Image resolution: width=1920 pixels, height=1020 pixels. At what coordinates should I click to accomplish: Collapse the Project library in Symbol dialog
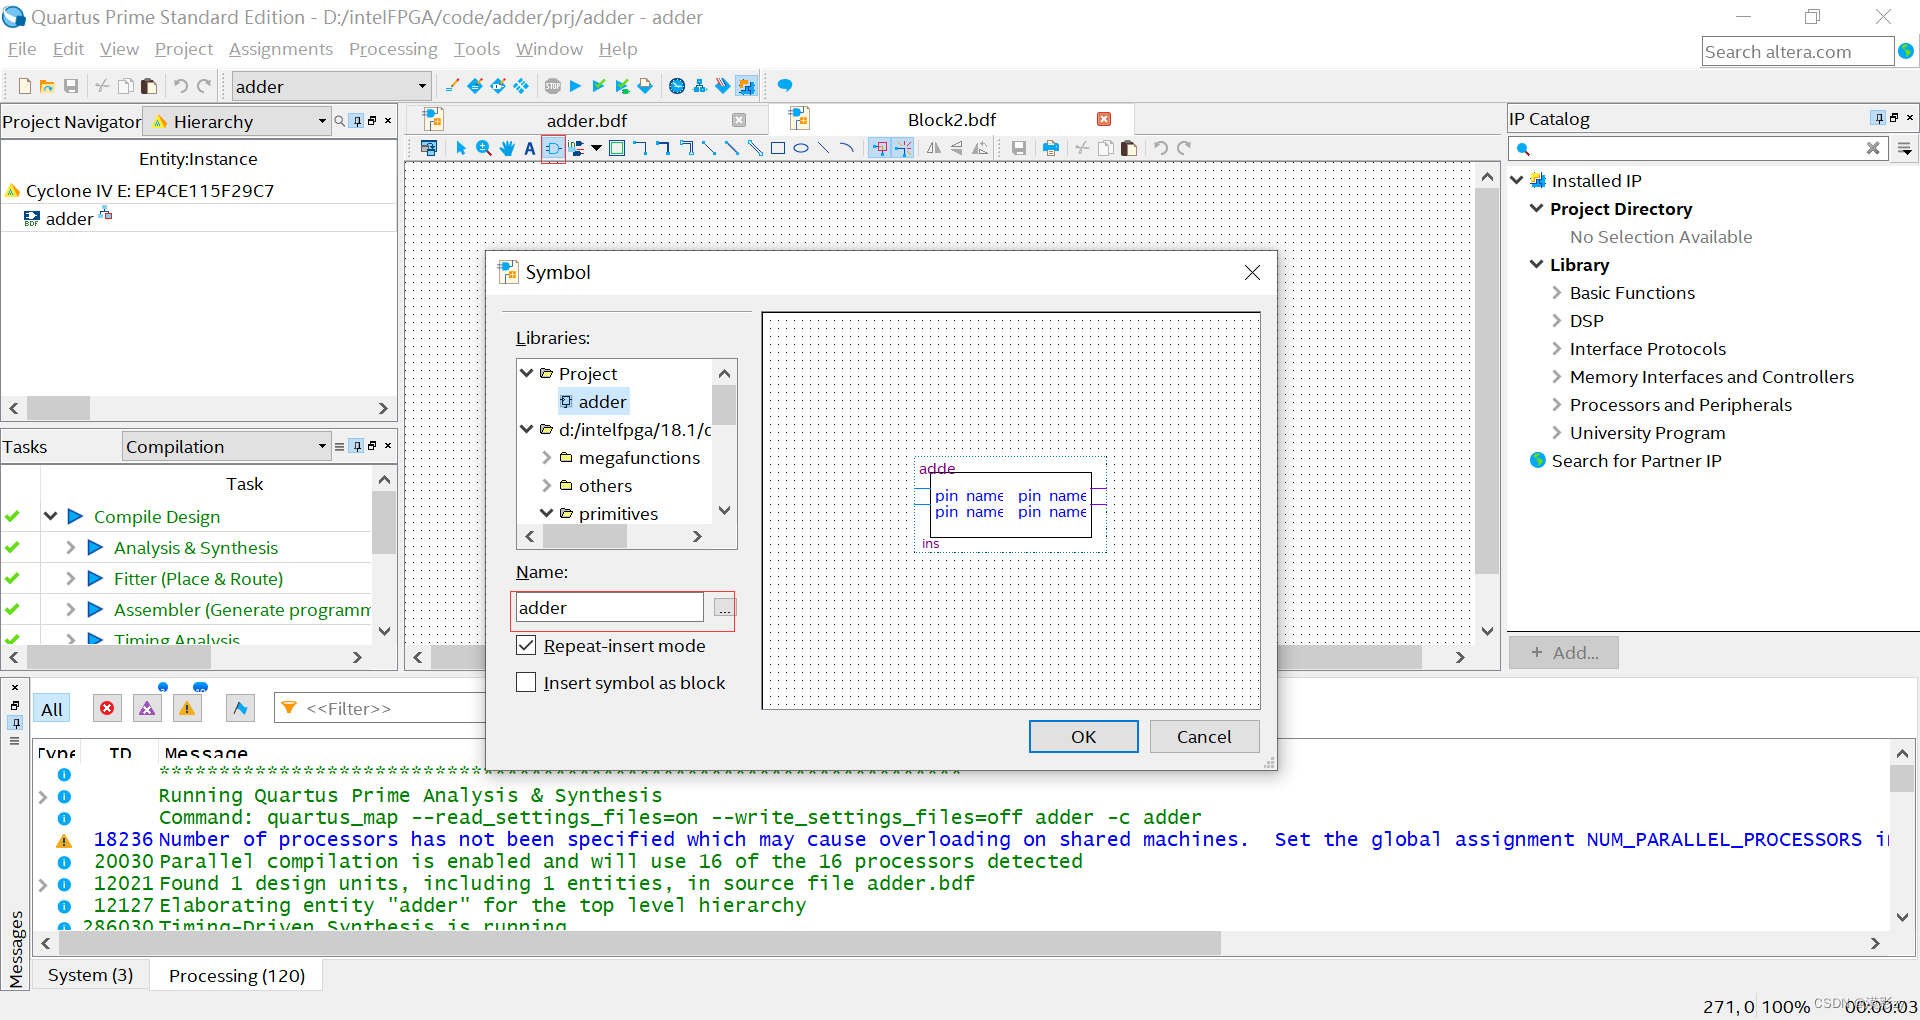[x=527, y=373]
